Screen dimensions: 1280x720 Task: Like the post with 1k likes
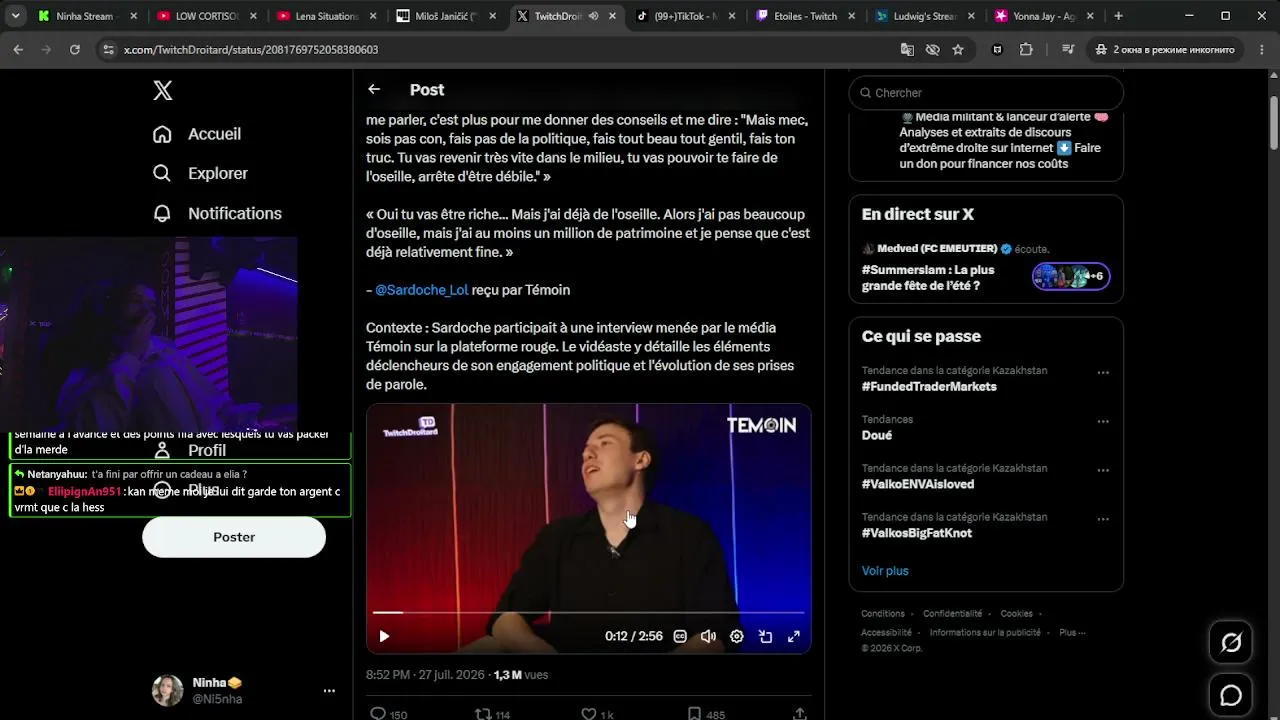click(598, 714)
